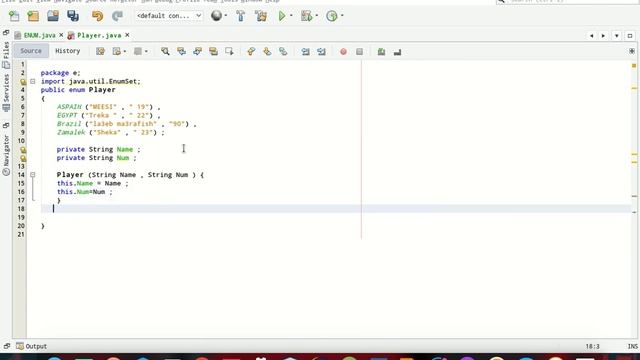This screenshot has width=640, height=360.
Task: Shift the line left
Action: point(305,51)
